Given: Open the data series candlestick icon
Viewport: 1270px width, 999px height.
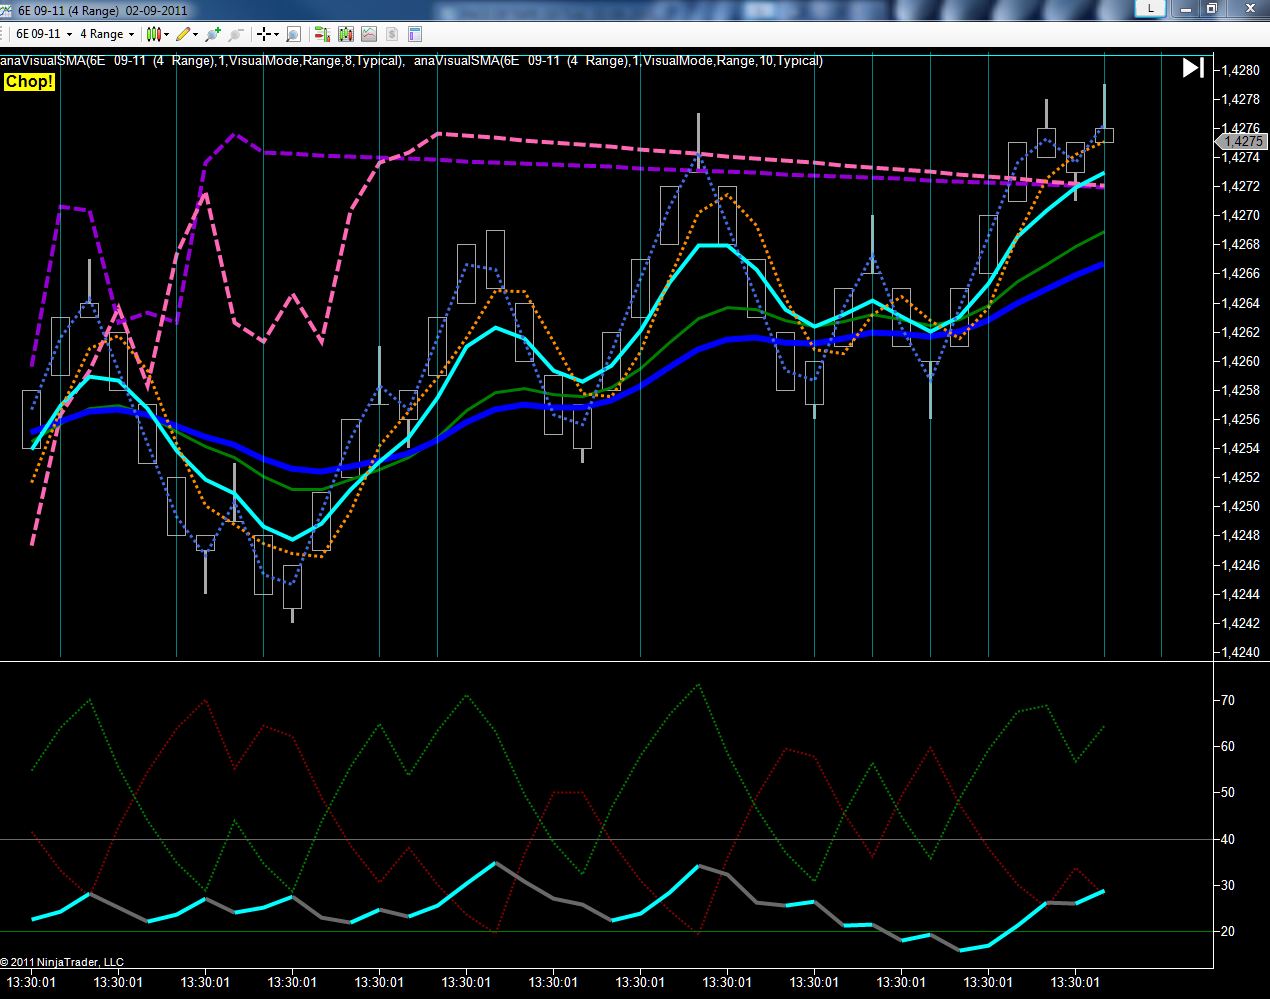Looking at the screenshot, I should 346,34.
